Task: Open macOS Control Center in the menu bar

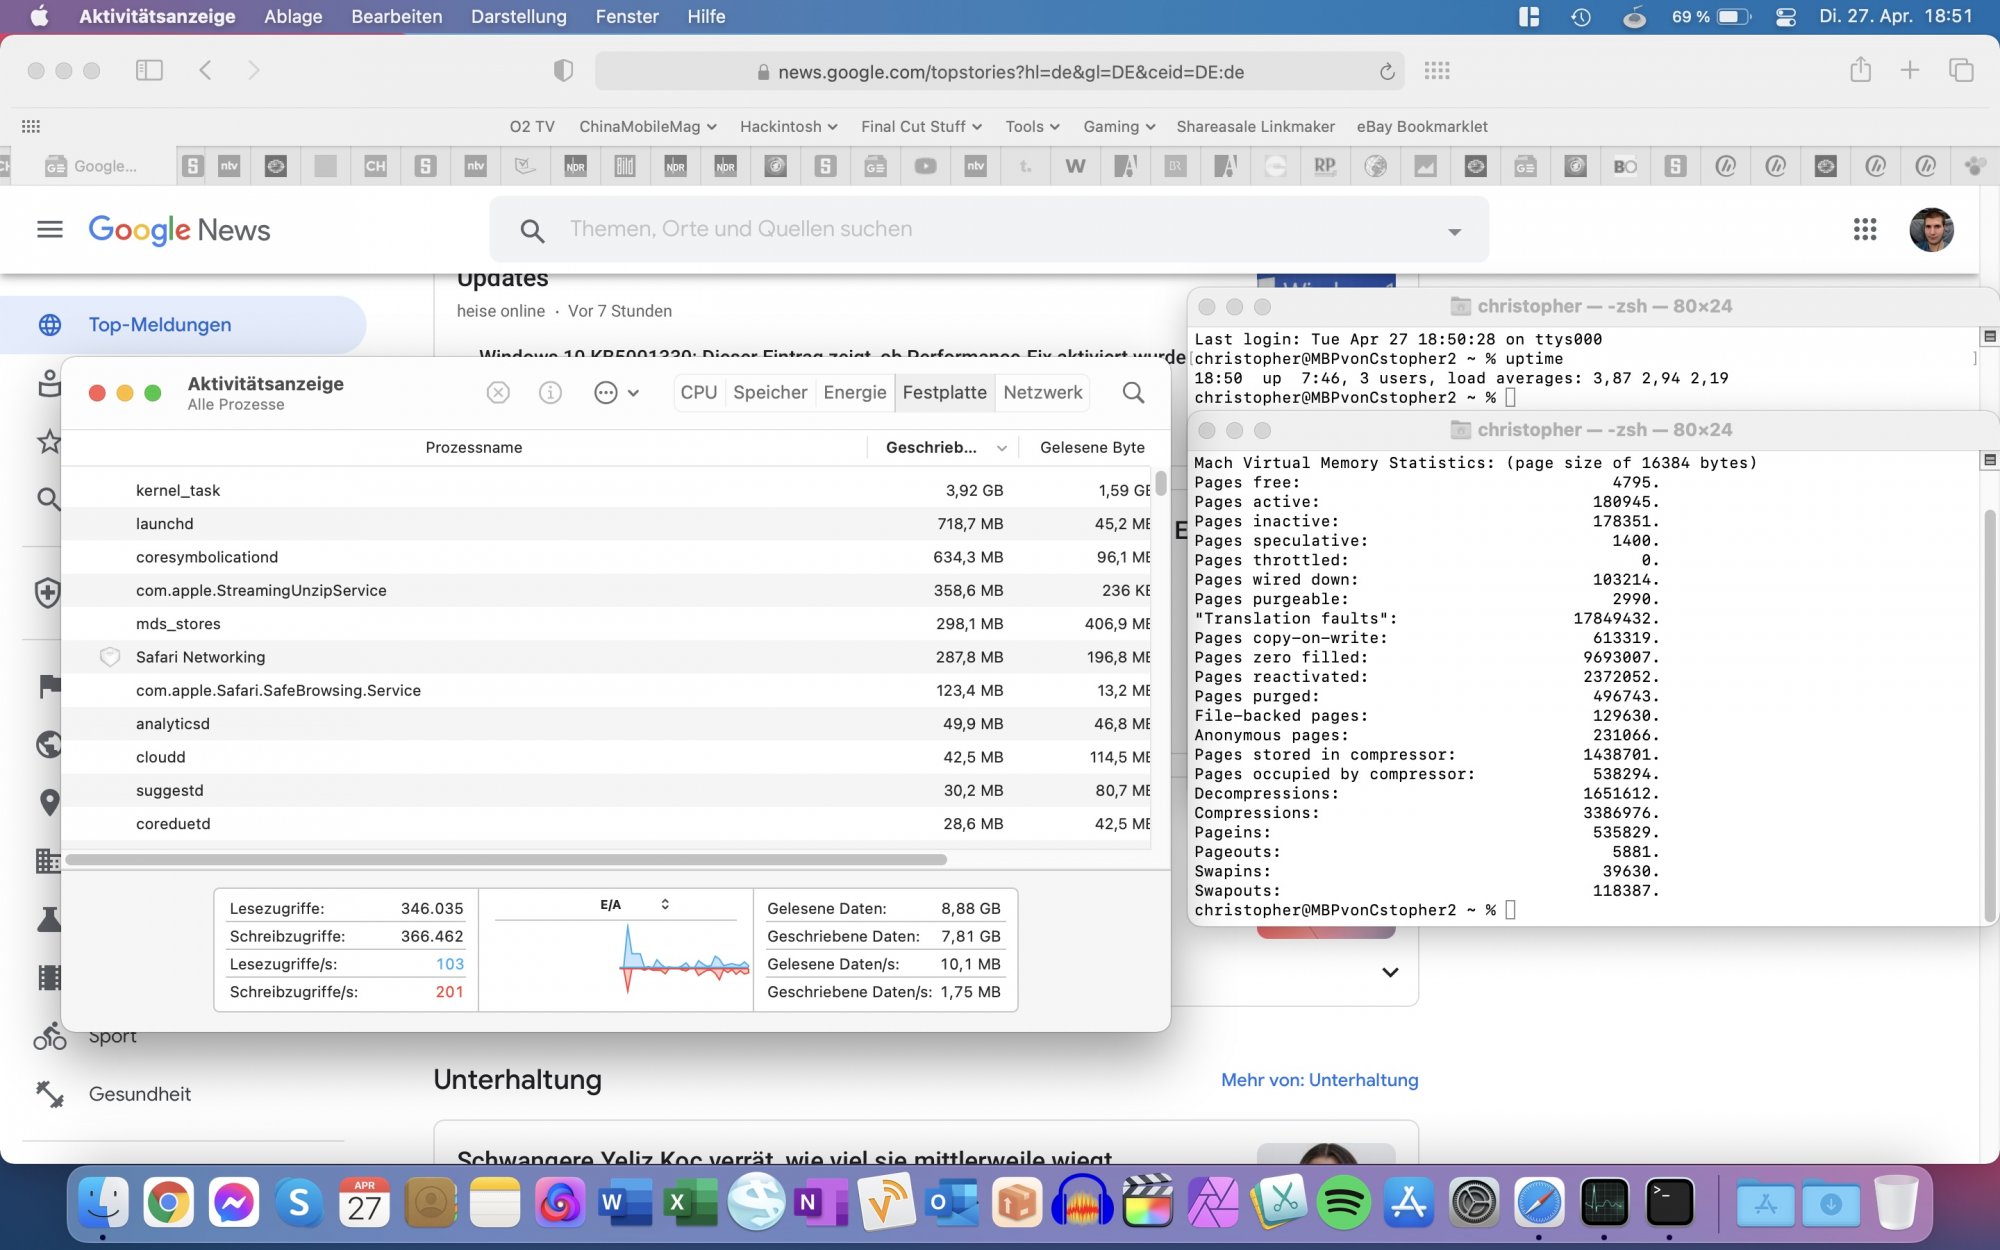Action: [1785, 17]
